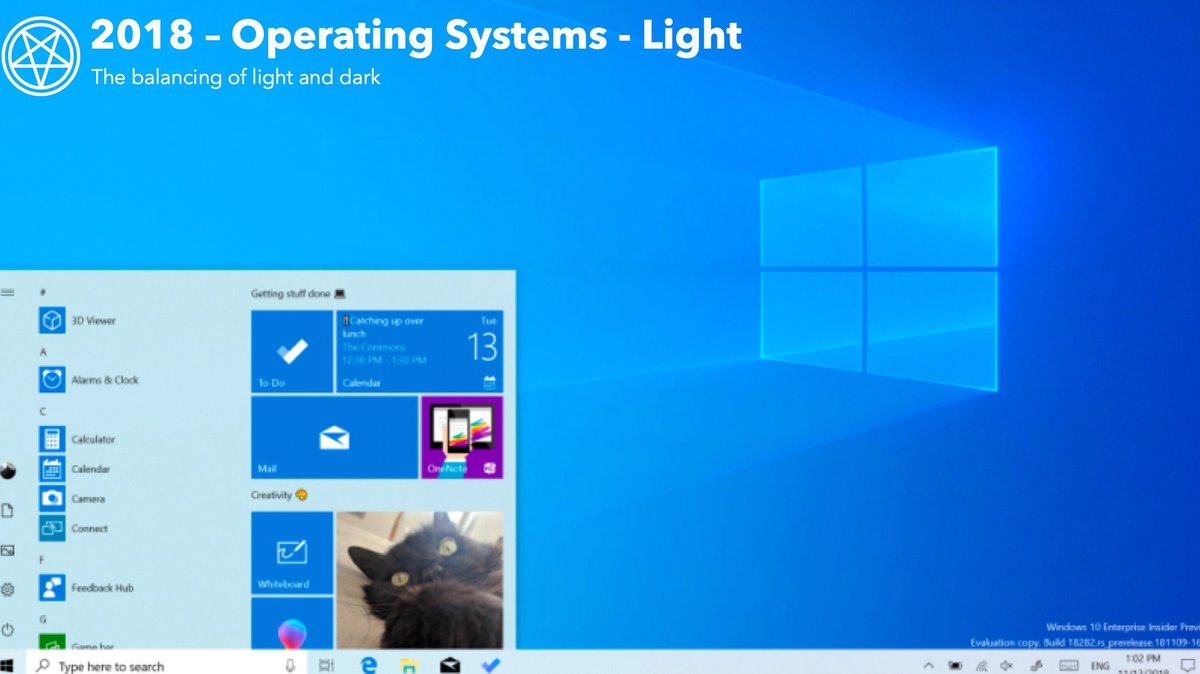Open Settings gear in Start sidebar
The width and height of the screenshot is (1200, 674).
(x=8, y=590)
